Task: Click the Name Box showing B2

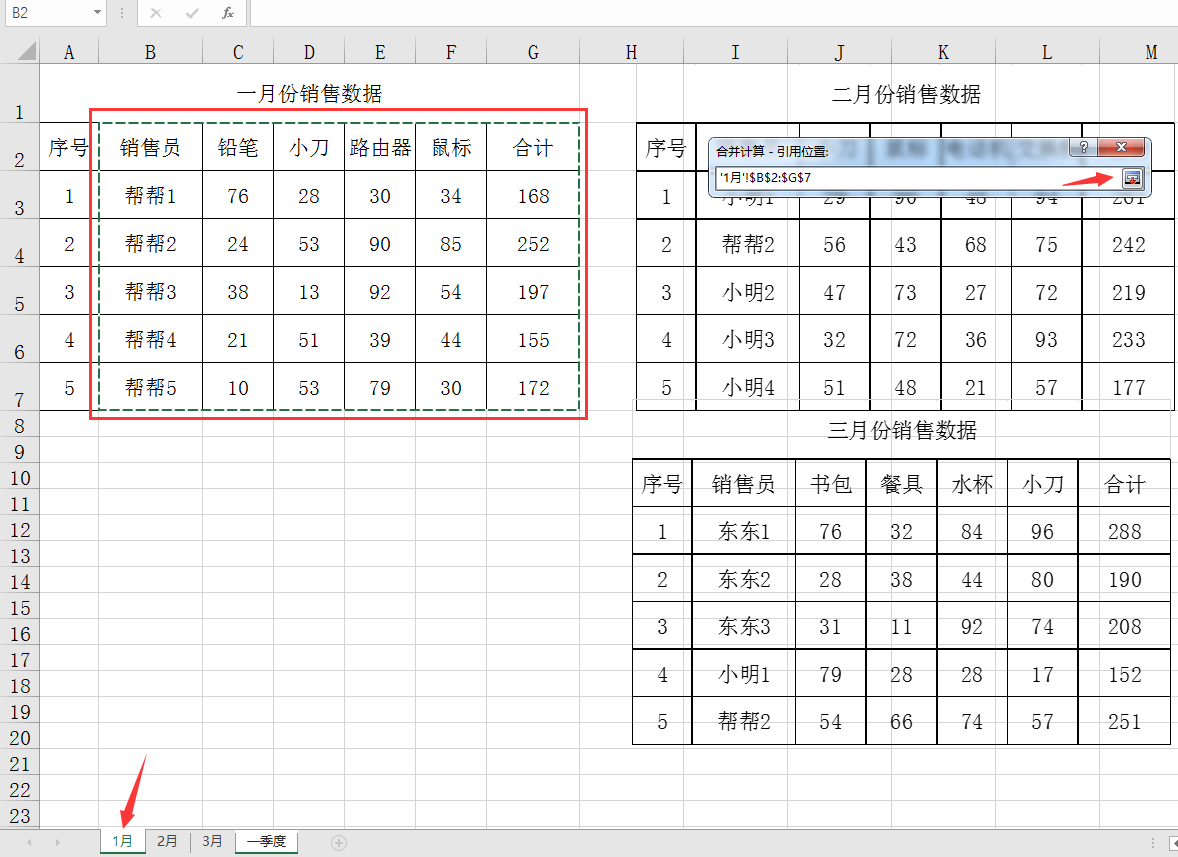Action: click(49, 13)
